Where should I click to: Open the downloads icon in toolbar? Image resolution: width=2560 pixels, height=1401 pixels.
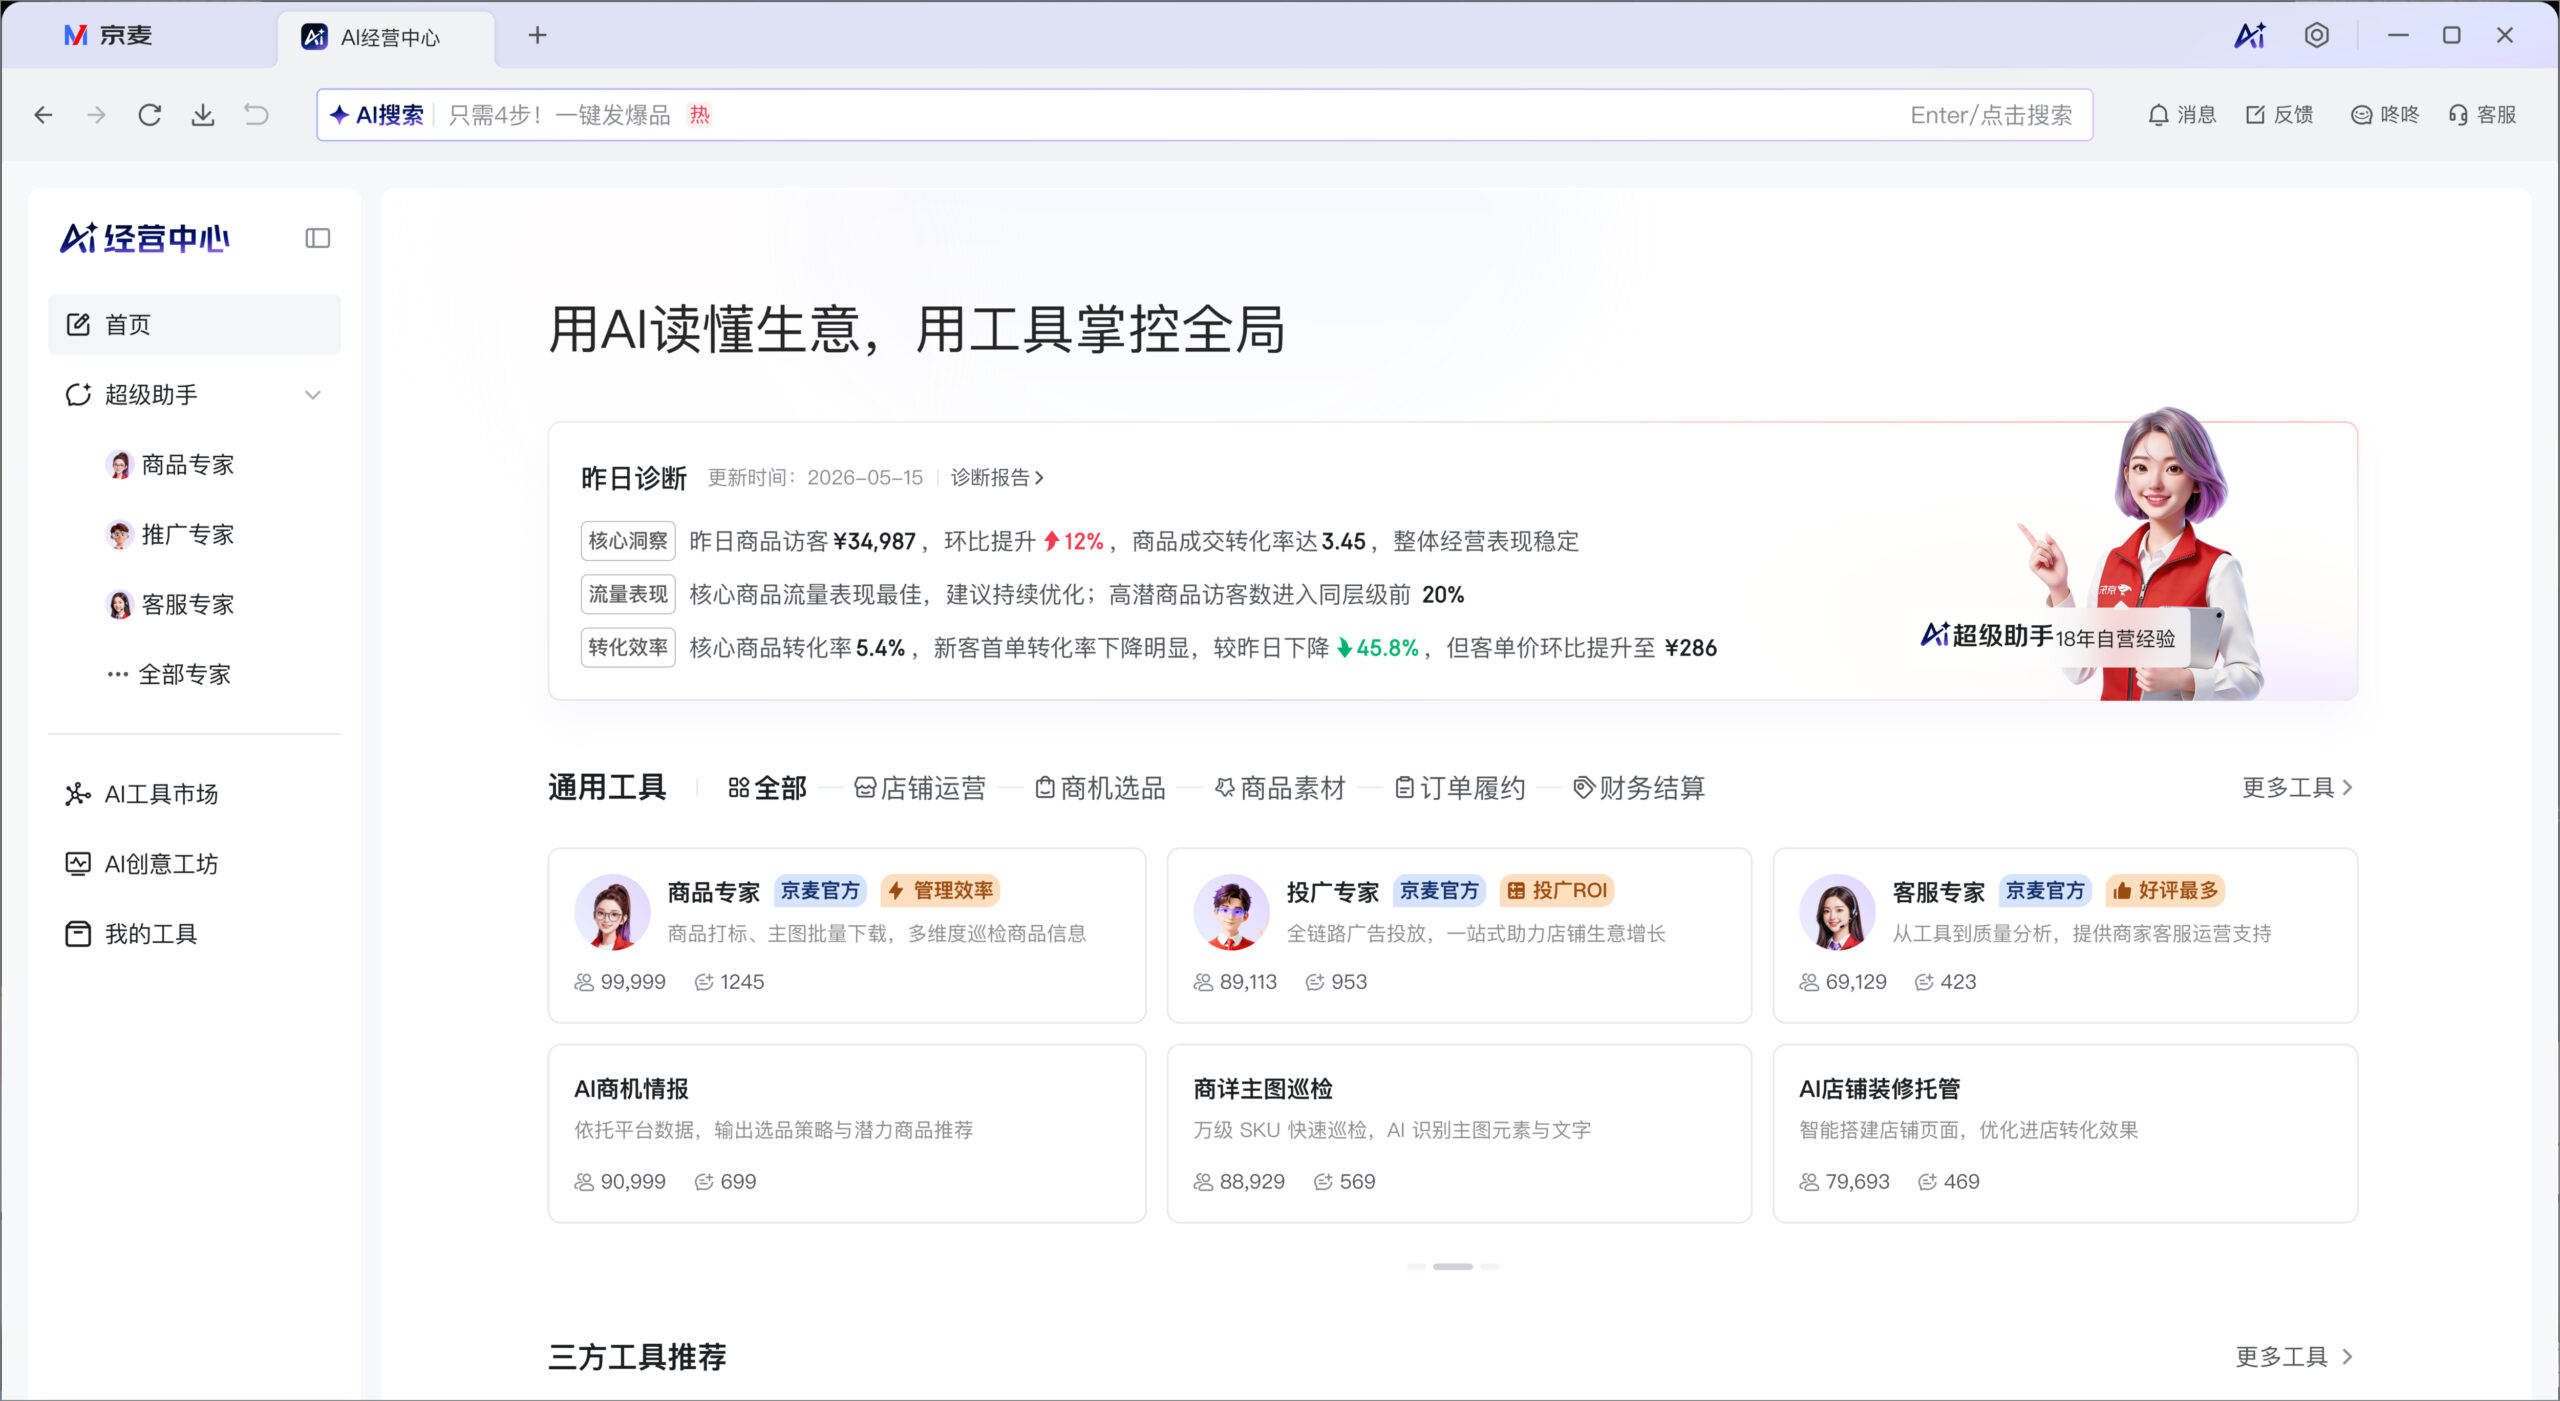pyautogui.click(x=203, y=115)
